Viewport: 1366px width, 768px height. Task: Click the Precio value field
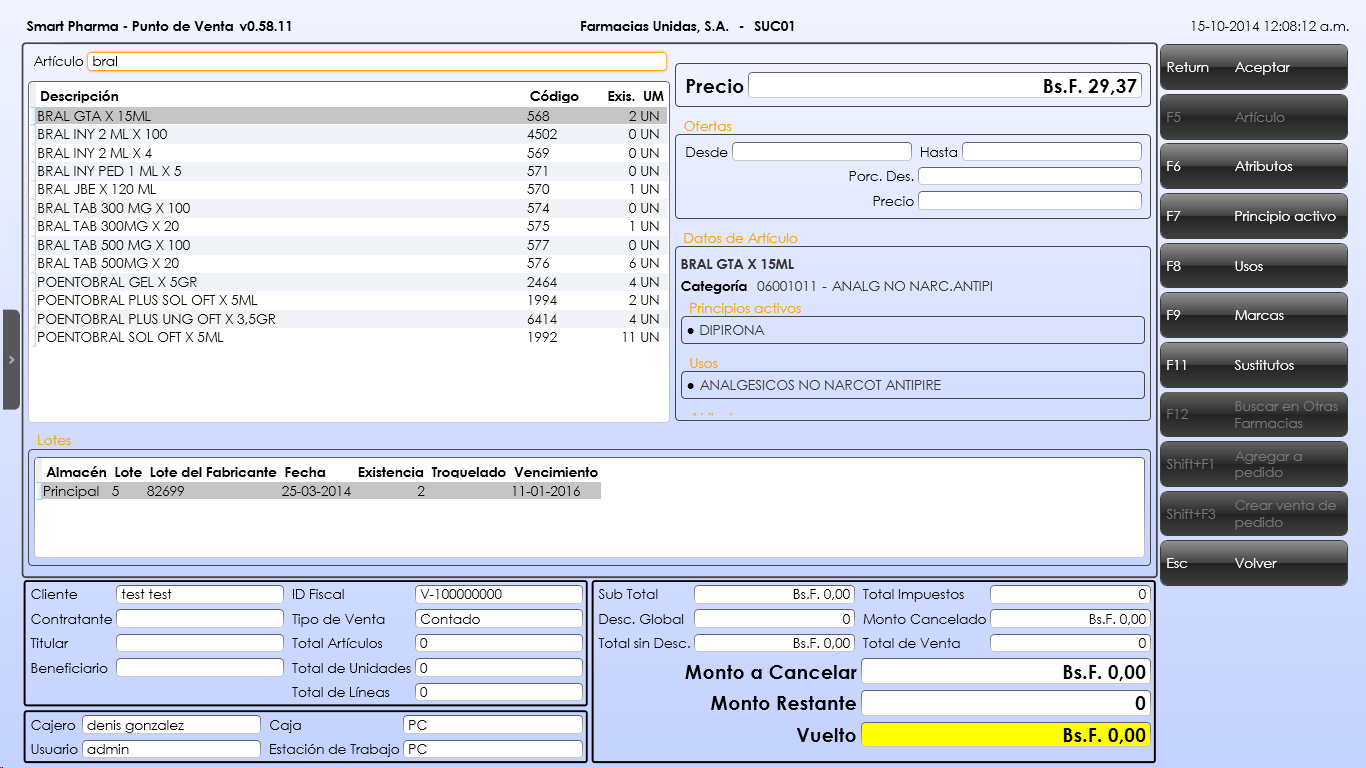945,86
